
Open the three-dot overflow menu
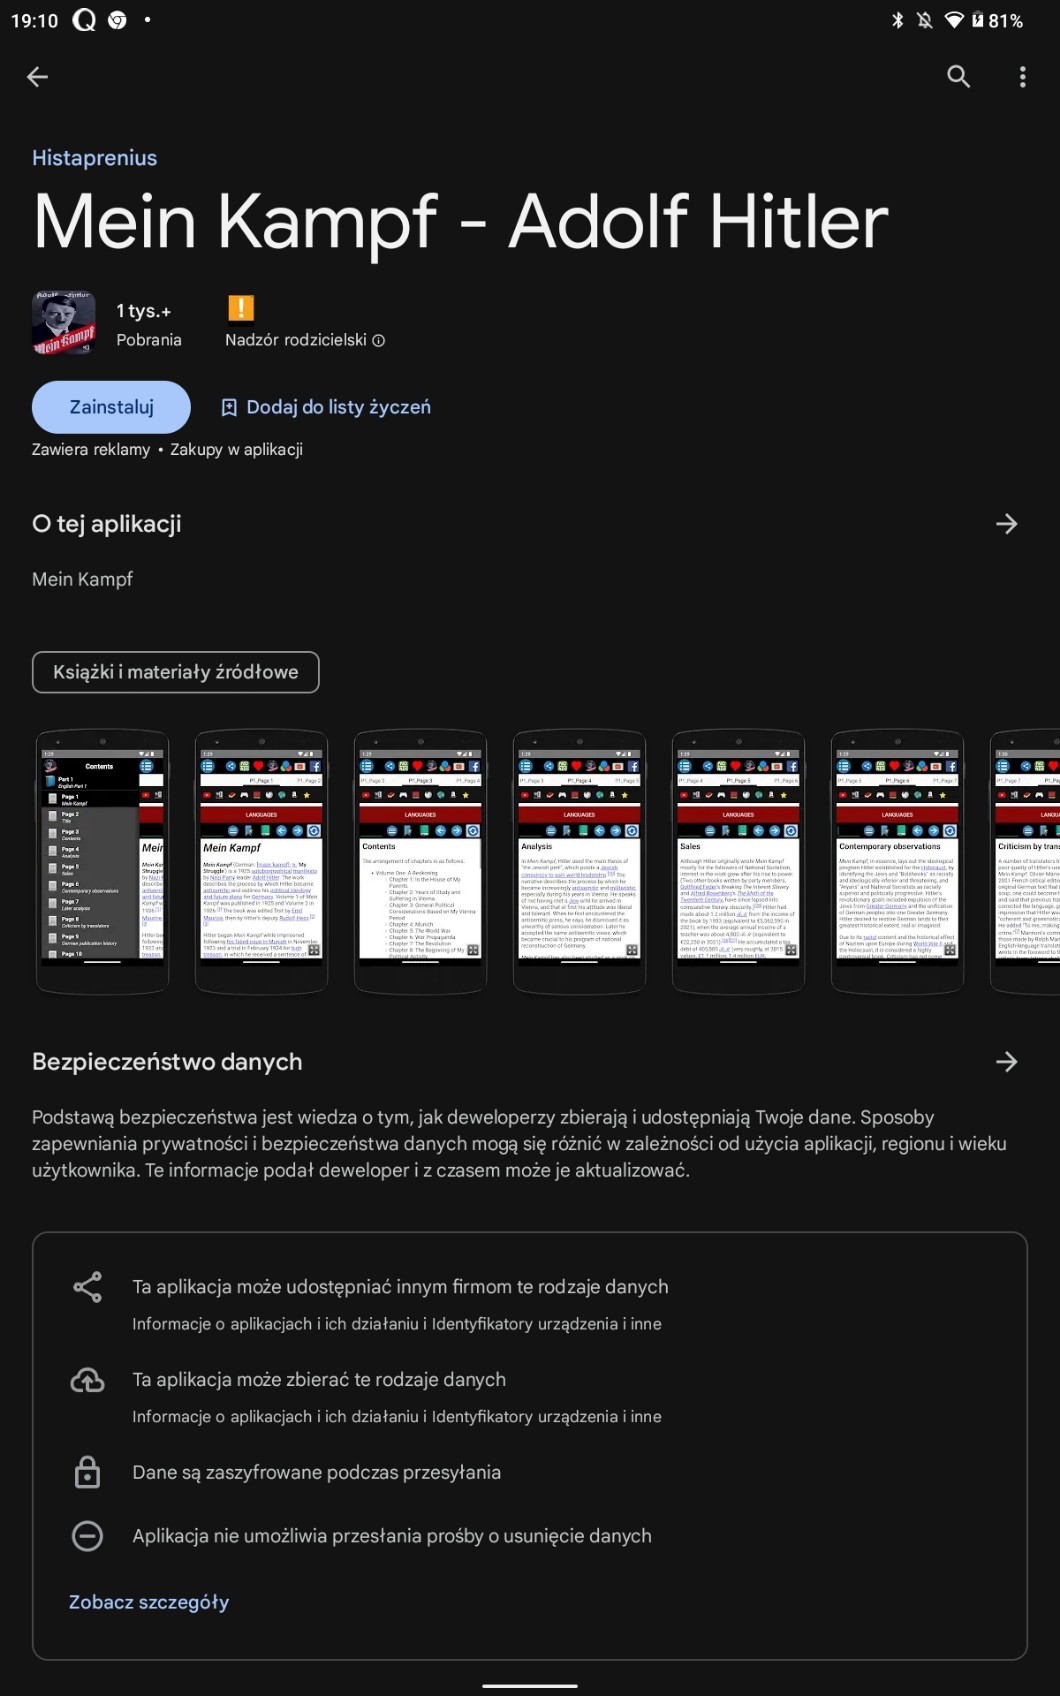pos(1022,77)
